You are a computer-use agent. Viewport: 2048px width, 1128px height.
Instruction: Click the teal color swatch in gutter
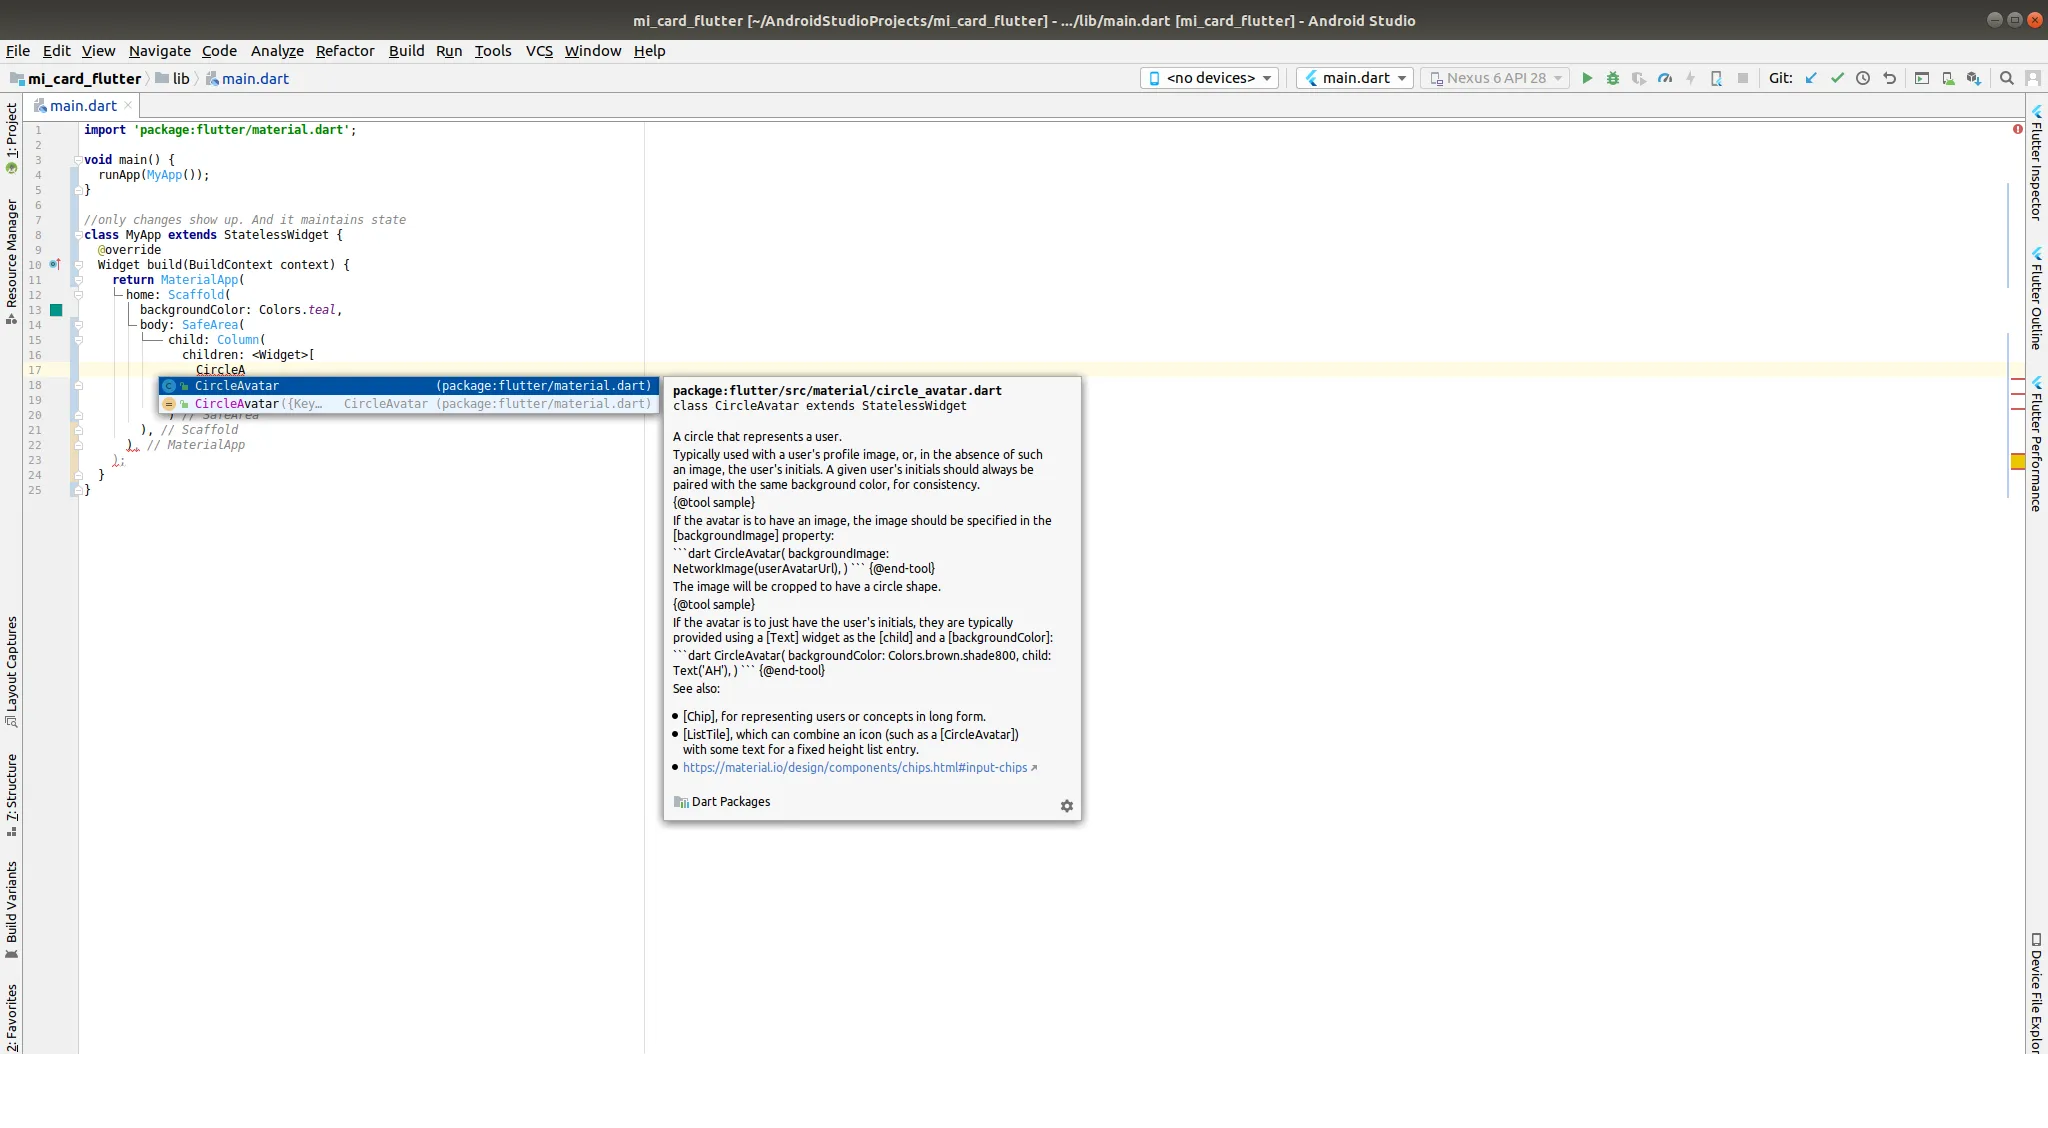56,310
